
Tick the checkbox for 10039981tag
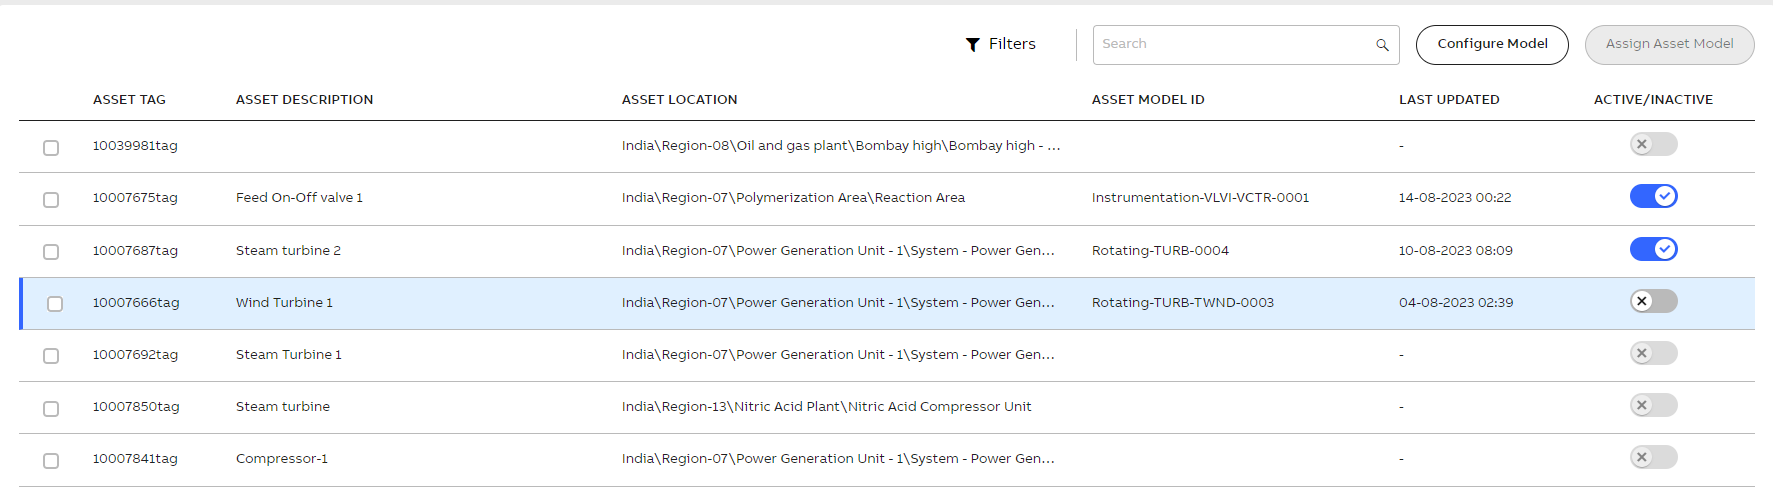(x=51, y=148)
